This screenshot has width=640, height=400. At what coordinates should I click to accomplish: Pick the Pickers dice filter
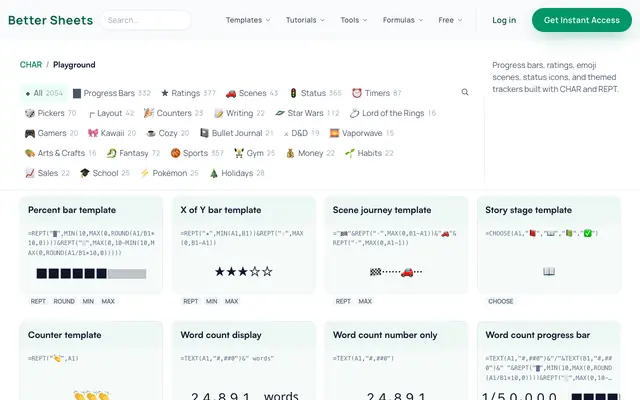(x=51, y=113)
